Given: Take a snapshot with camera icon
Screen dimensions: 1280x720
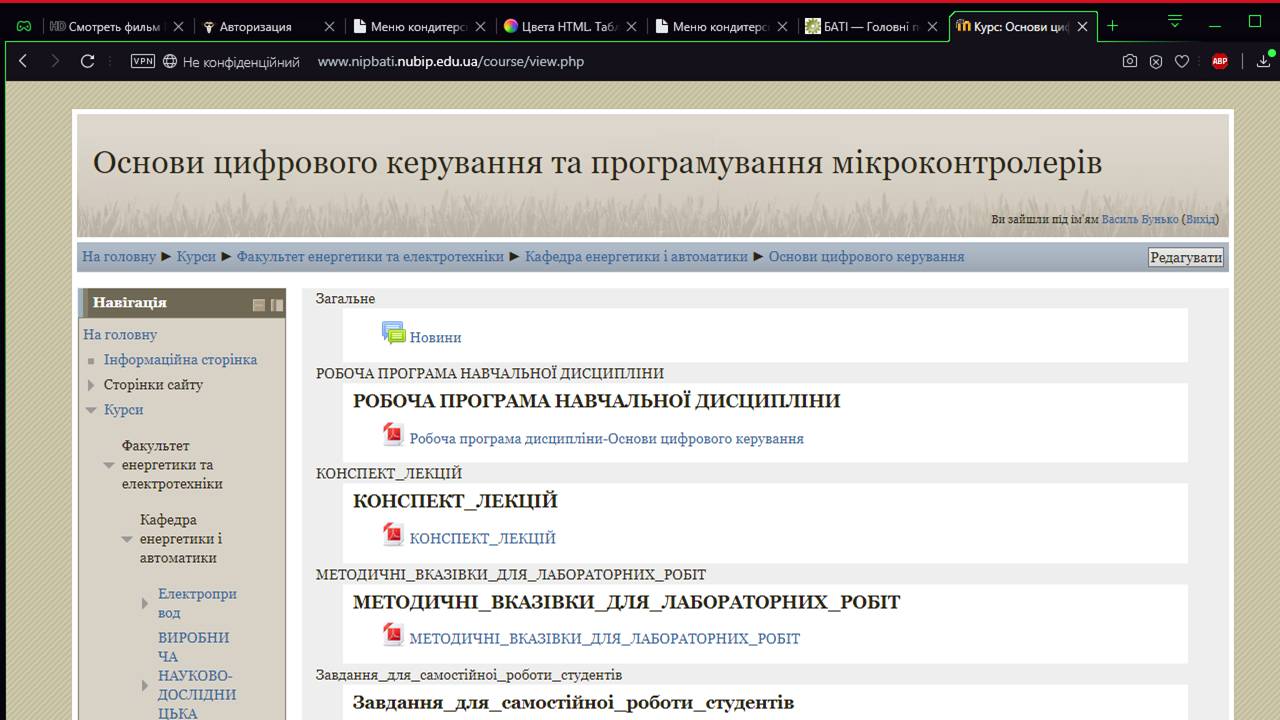Looking at the screenshot, I should (x=1130, y=61).
